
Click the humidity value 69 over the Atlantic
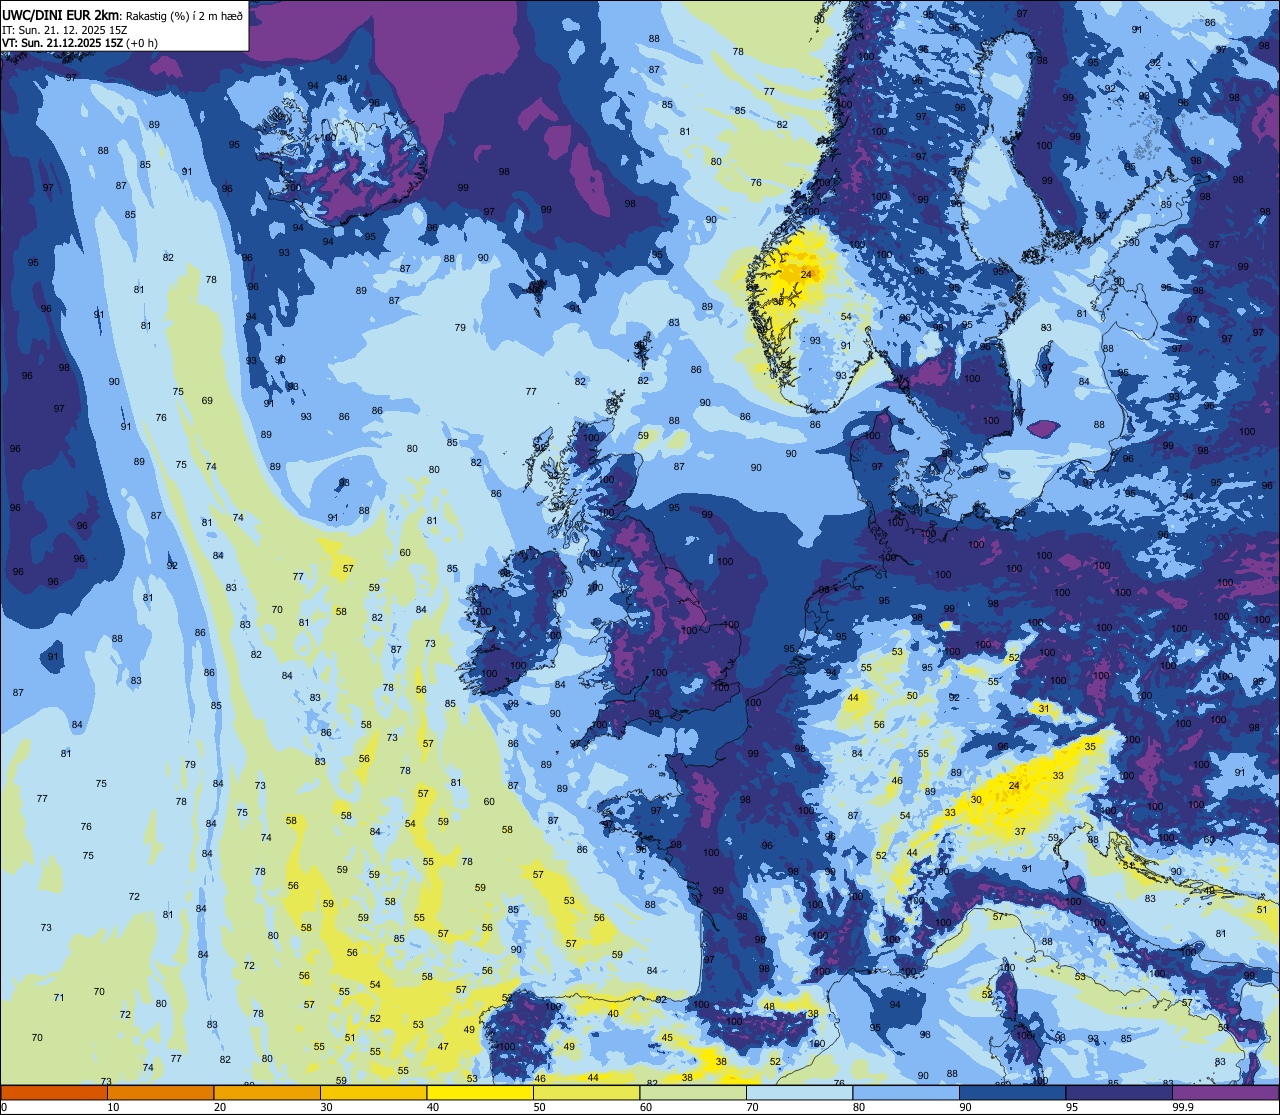pyautogui.click(x=207, y=401)
